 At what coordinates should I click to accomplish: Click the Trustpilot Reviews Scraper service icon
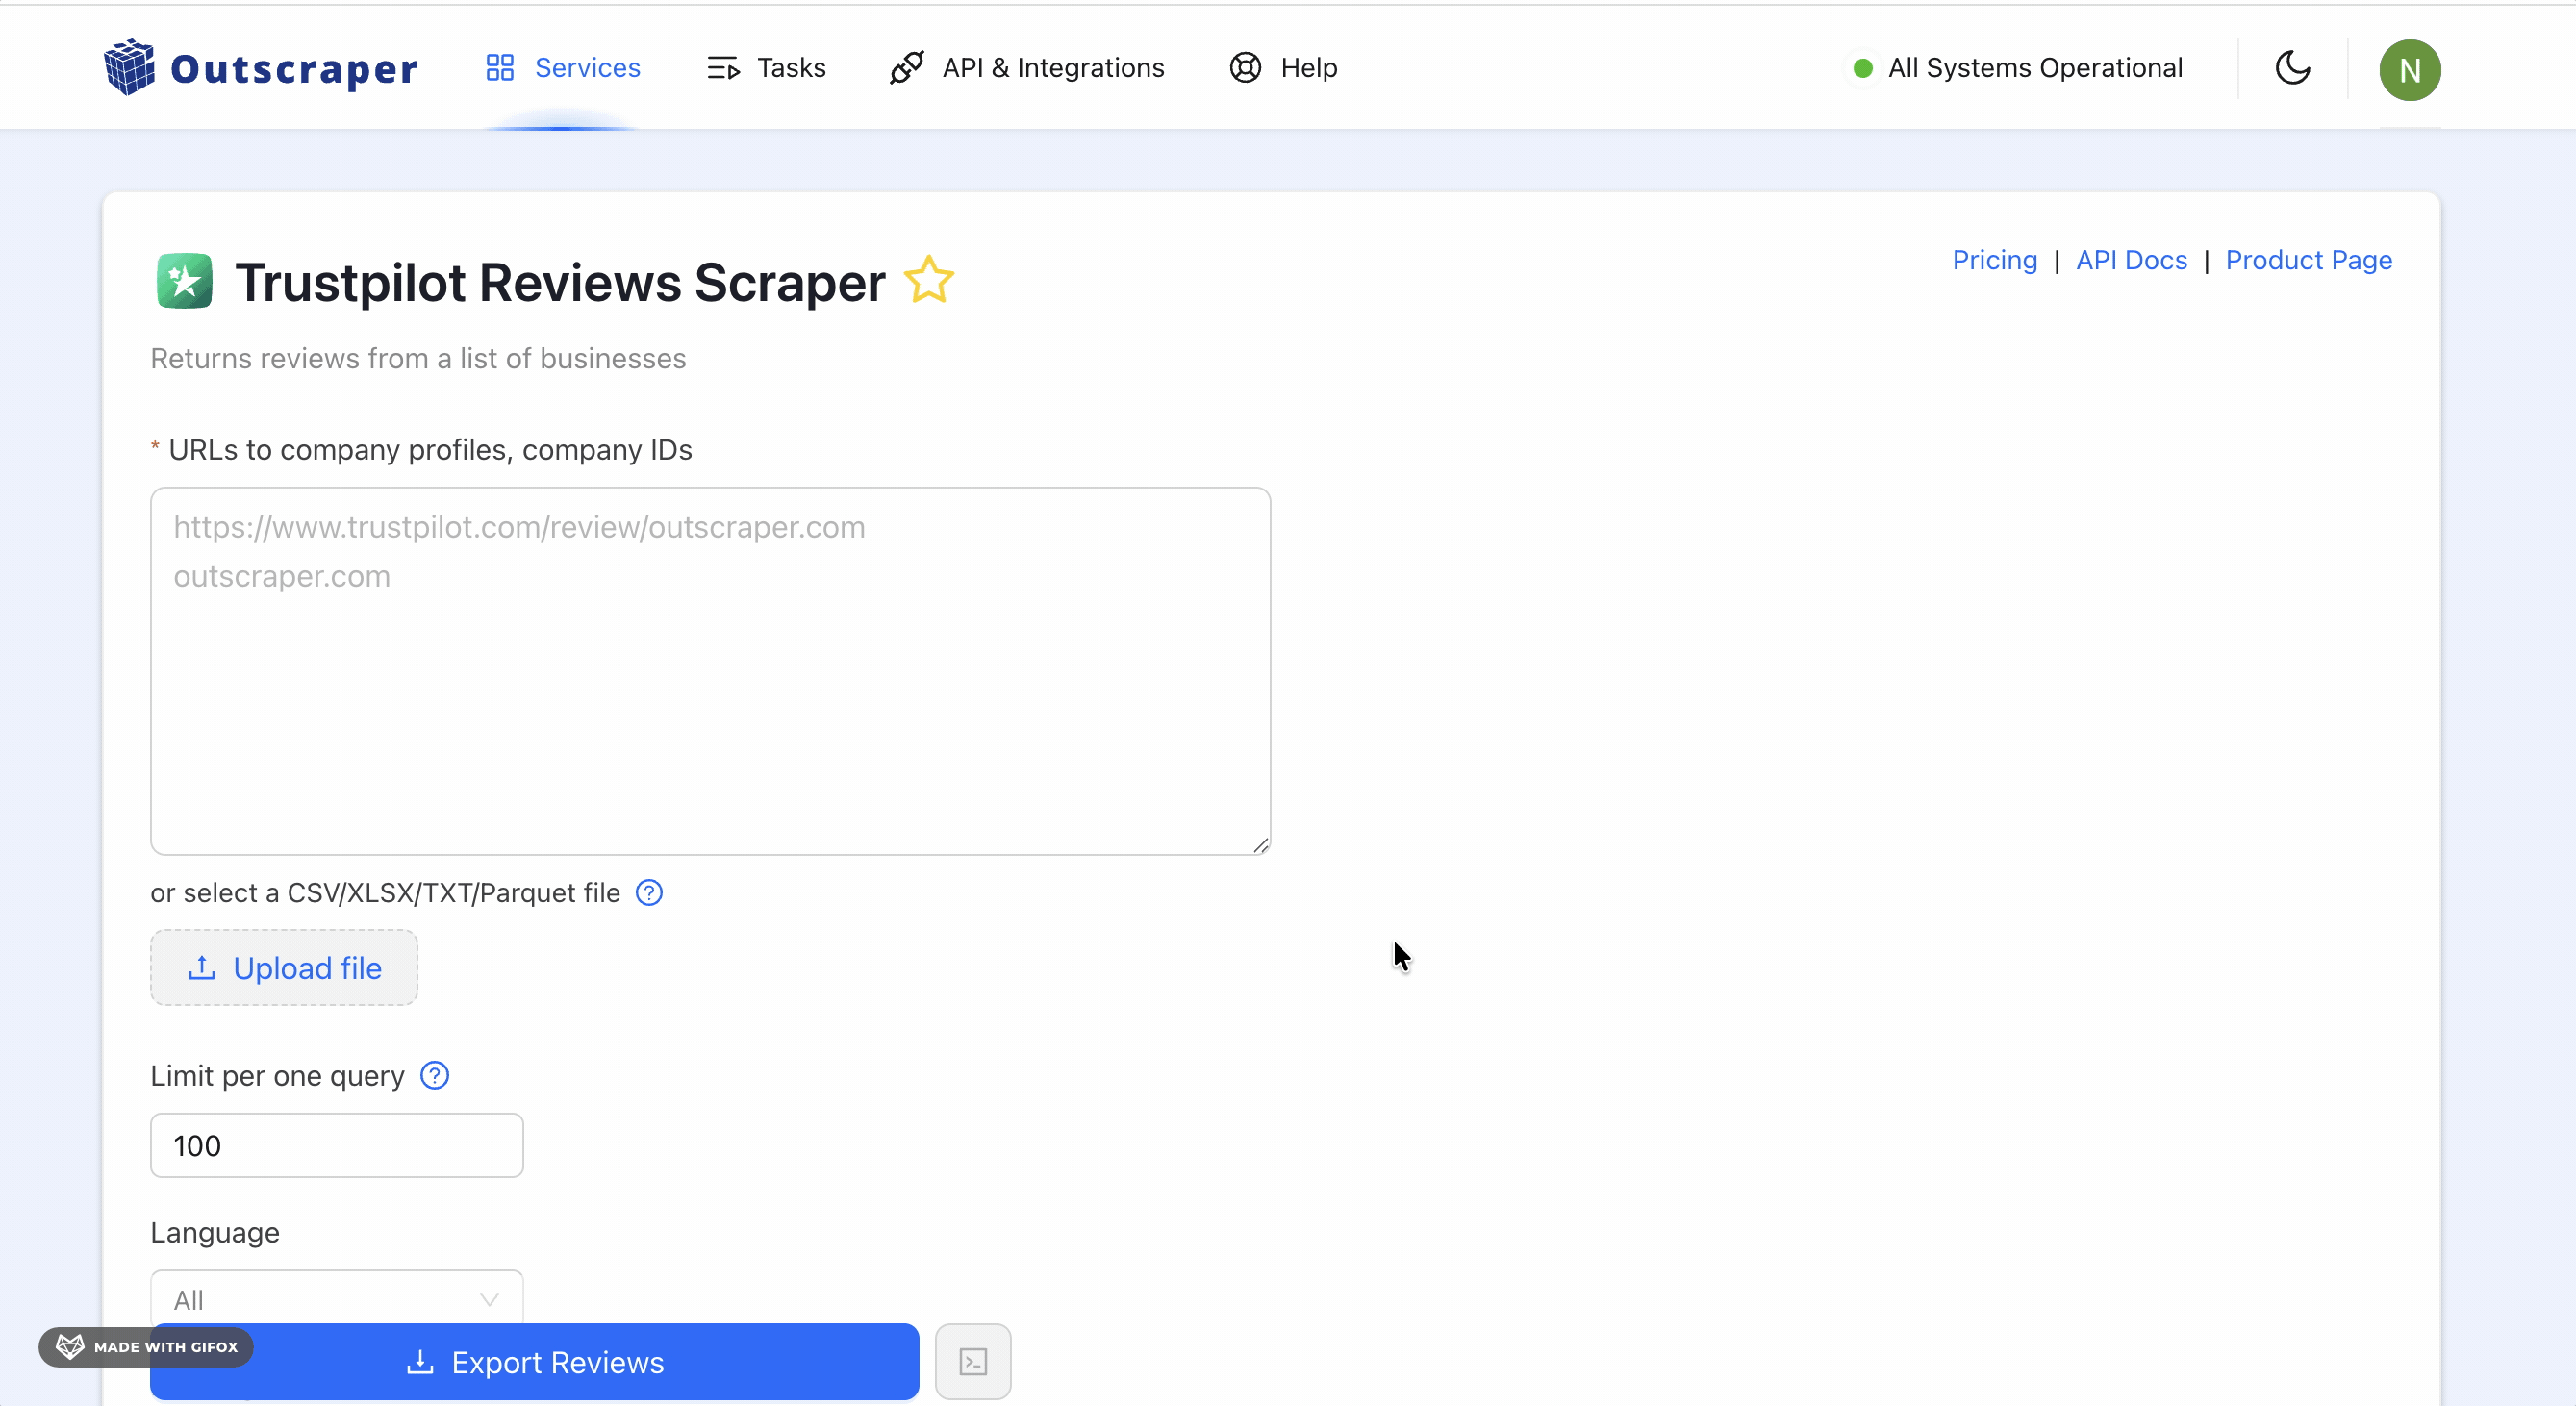click(x=184, y=281)
